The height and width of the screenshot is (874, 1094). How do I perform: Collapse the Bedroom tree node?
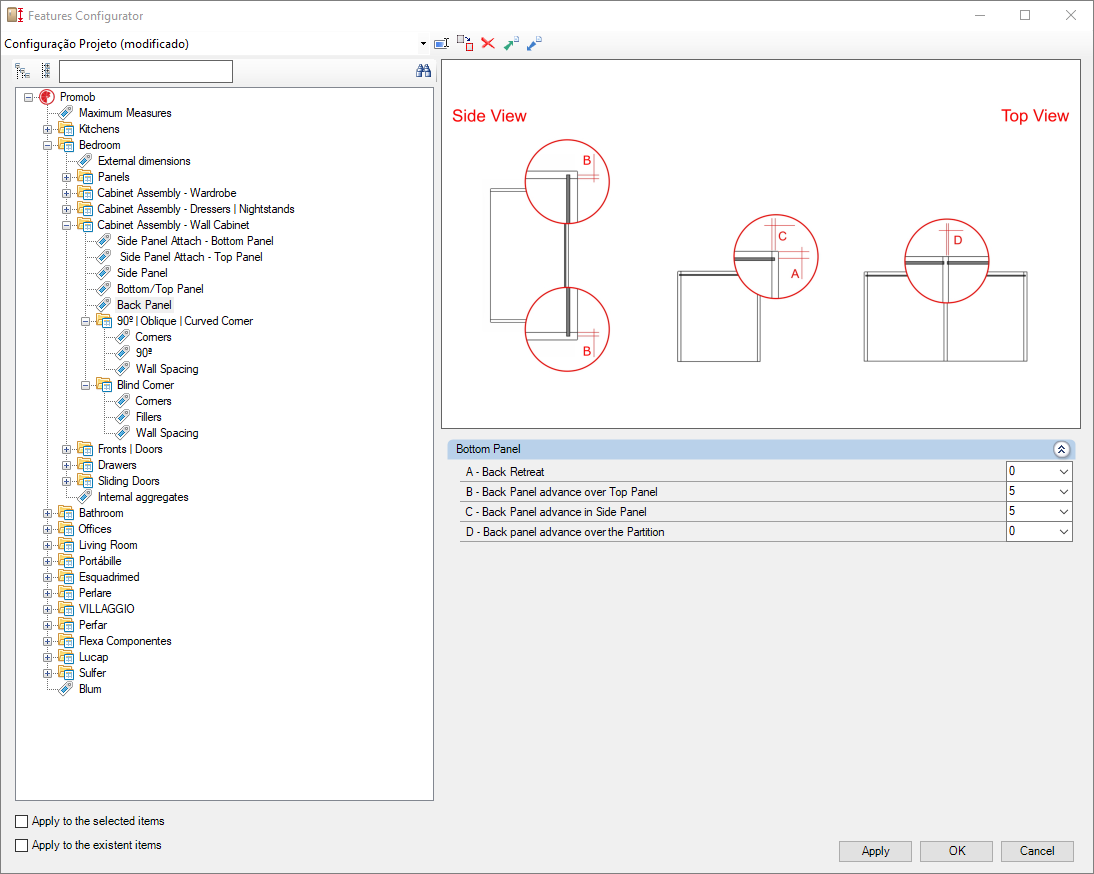pyautogui.click(x=47, y=145)
